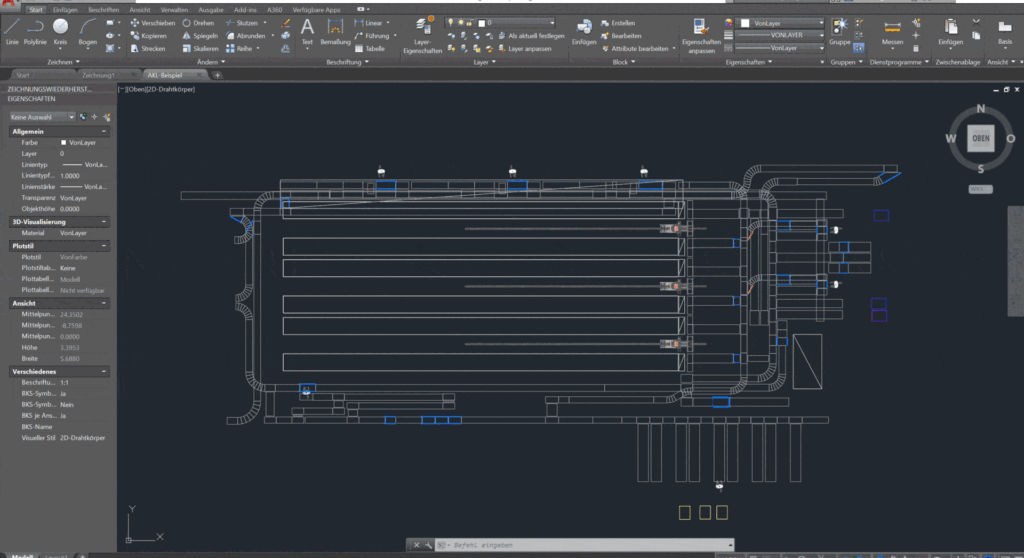Click the O compass direction on ViewCube
The image size is (1024, 558).
(1010, 139)
